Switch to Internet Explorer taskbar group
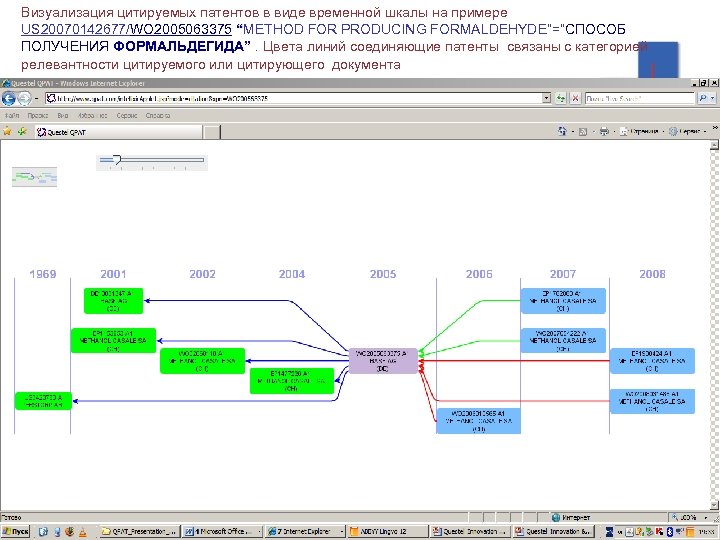This screenshot has height=540, width=720. (x=305, y=532)
